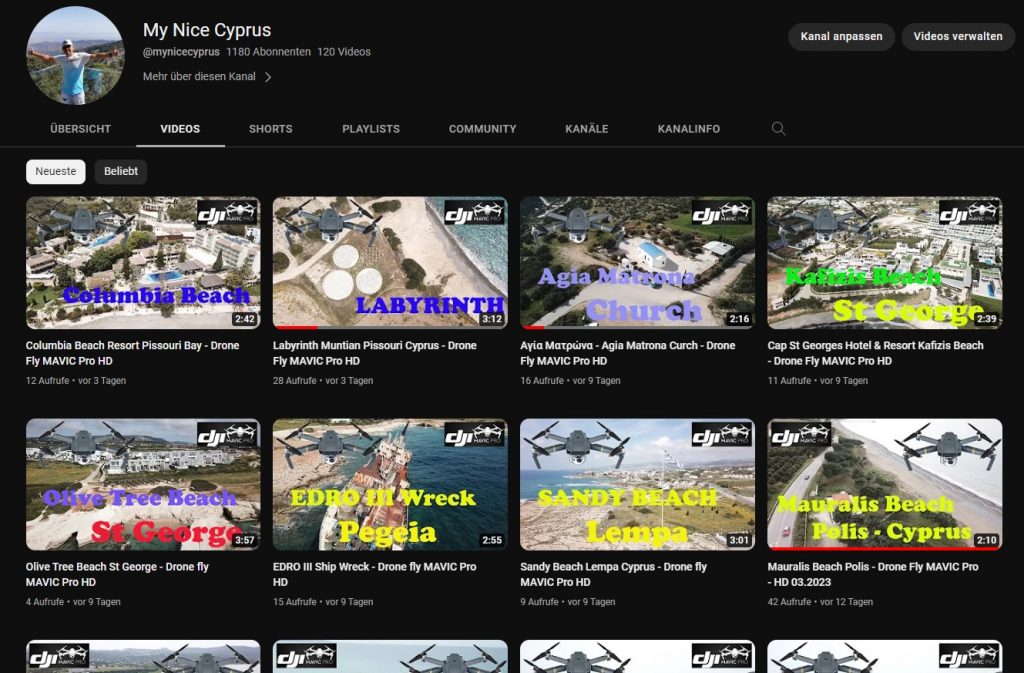Play the LABYRINTH thumbnail
This screenshot has width=1024, height=673.
point(390,262)
